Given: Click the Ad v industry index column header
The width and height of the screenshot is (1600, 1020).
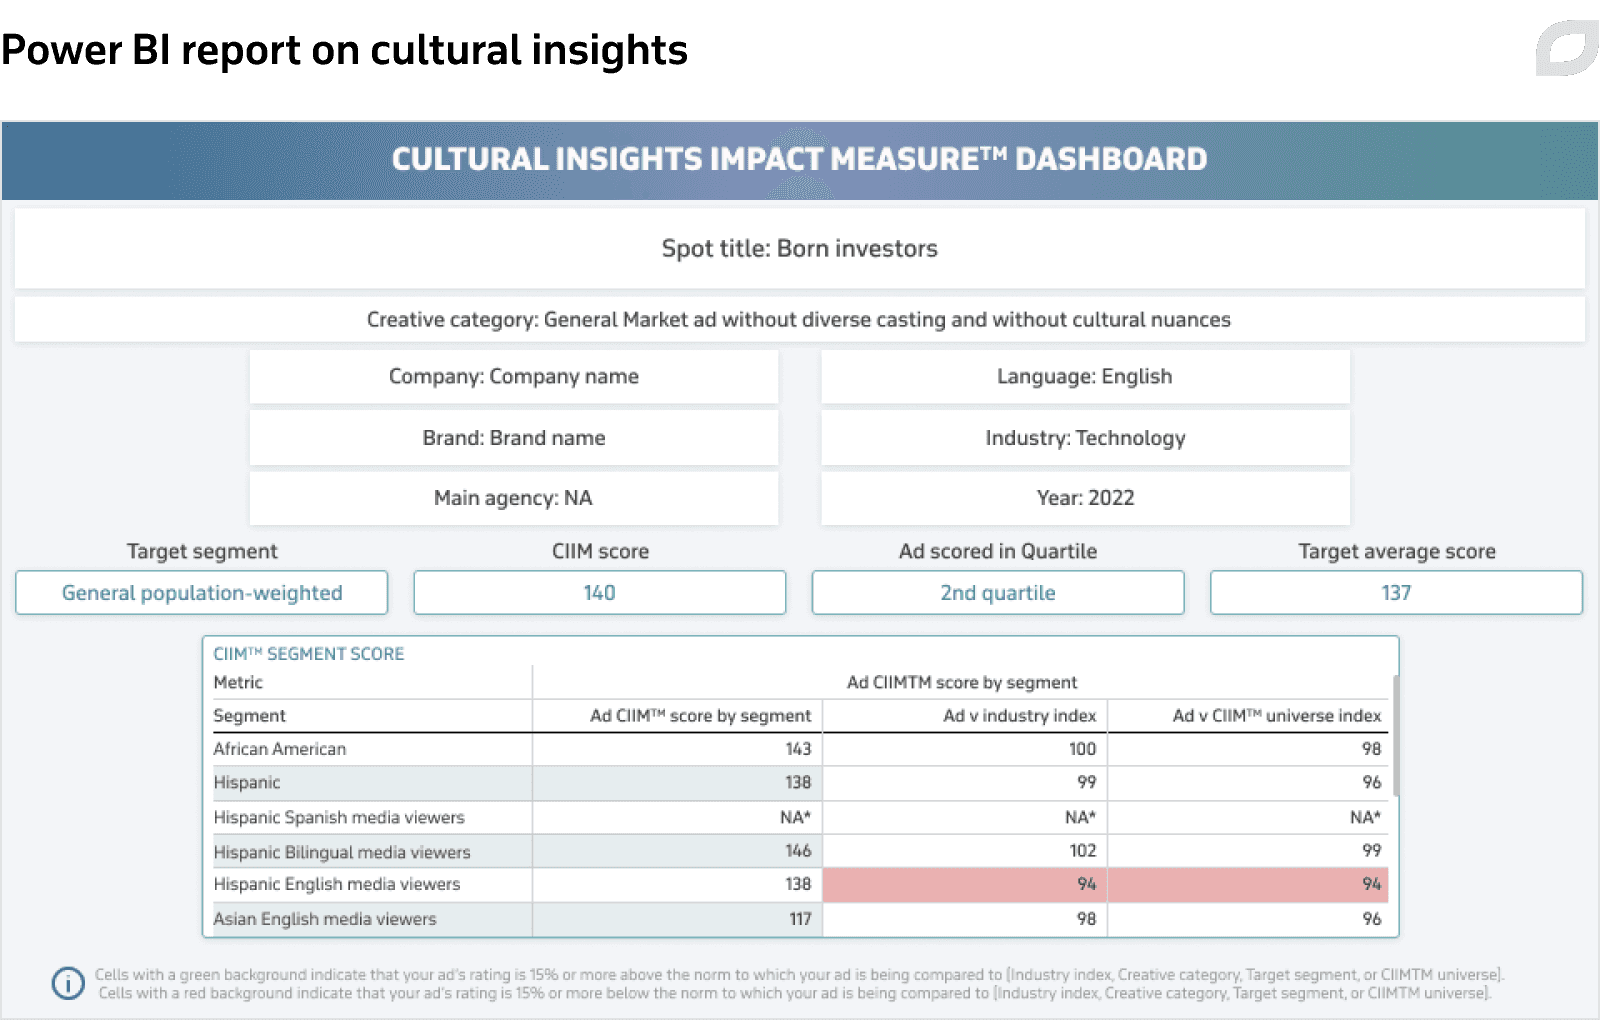Looking at the screenshot, I should point(1019,716).
